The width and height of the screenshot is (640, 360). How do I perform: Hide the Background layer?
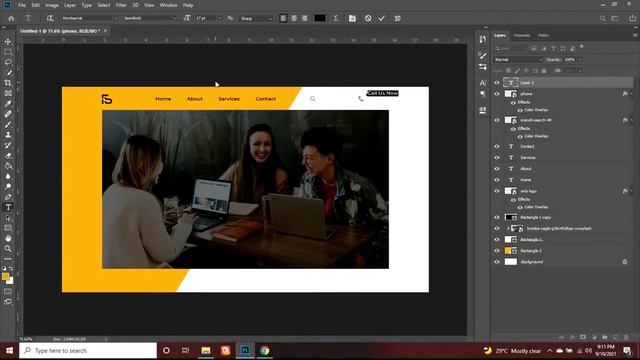(497, 262)
